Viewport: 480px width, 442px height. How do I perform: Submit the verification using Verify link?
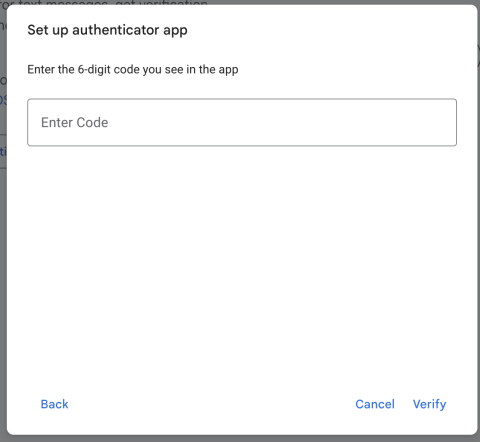[x=429, y=404]
